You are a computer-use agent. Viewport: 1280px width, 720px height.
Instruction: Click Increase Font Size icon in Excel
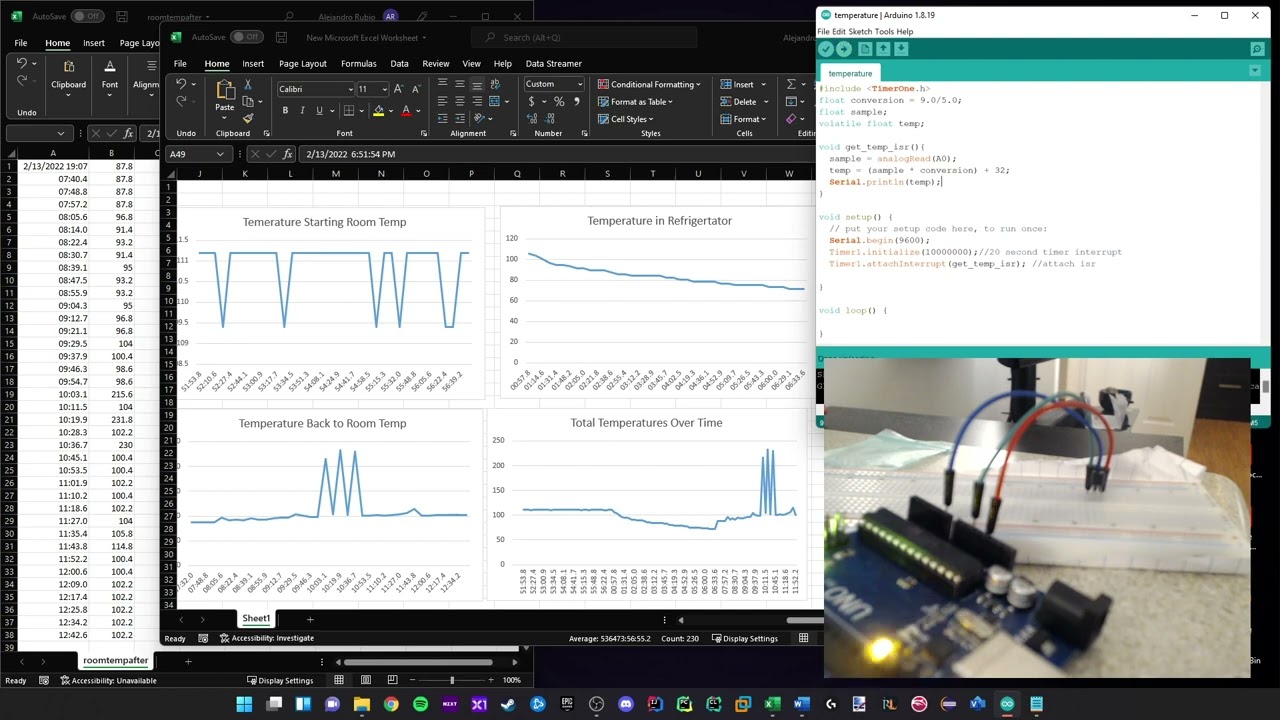tap(401, 89)
